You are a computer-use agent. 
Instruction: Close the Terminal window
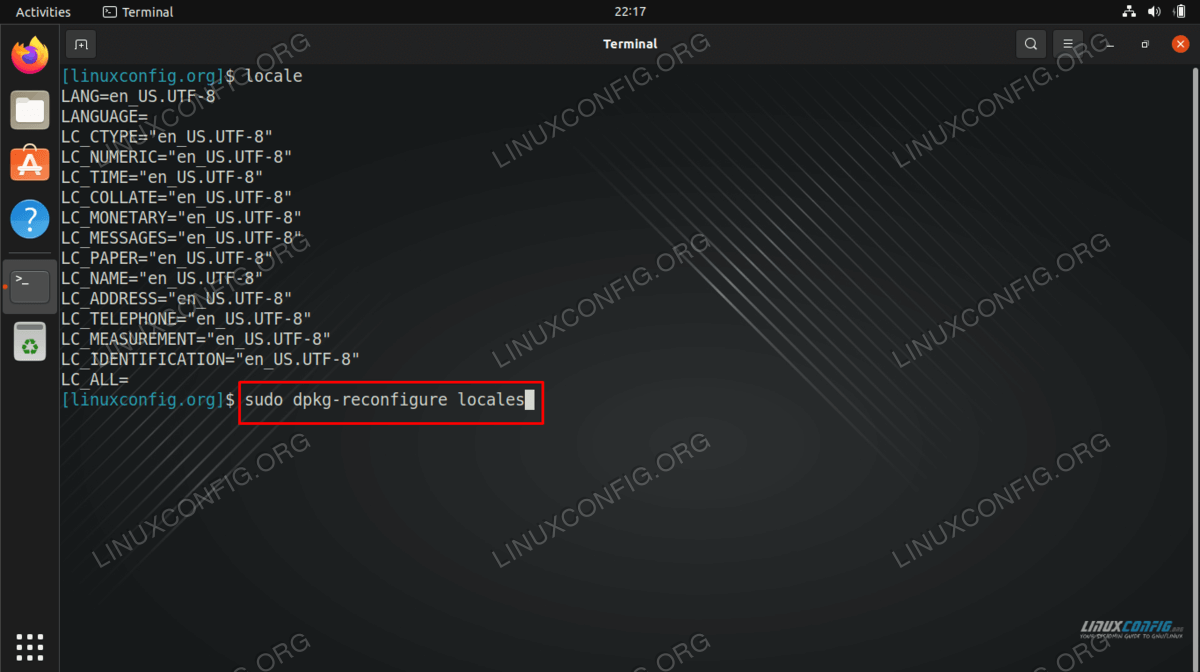[1180, 44]
